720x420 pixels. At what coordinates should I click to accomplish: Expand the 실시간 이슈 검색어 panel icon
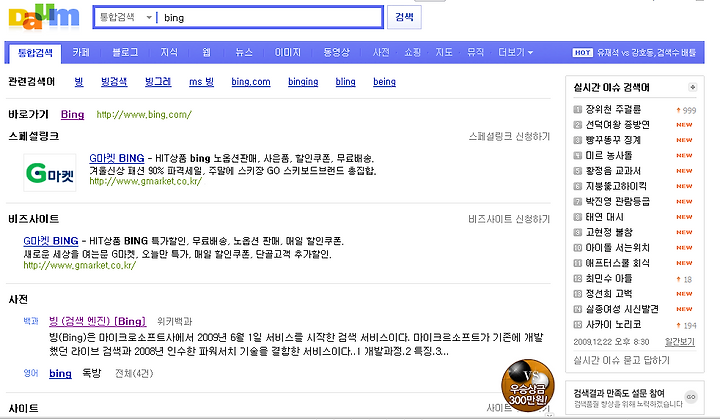(x=692, y=87)
